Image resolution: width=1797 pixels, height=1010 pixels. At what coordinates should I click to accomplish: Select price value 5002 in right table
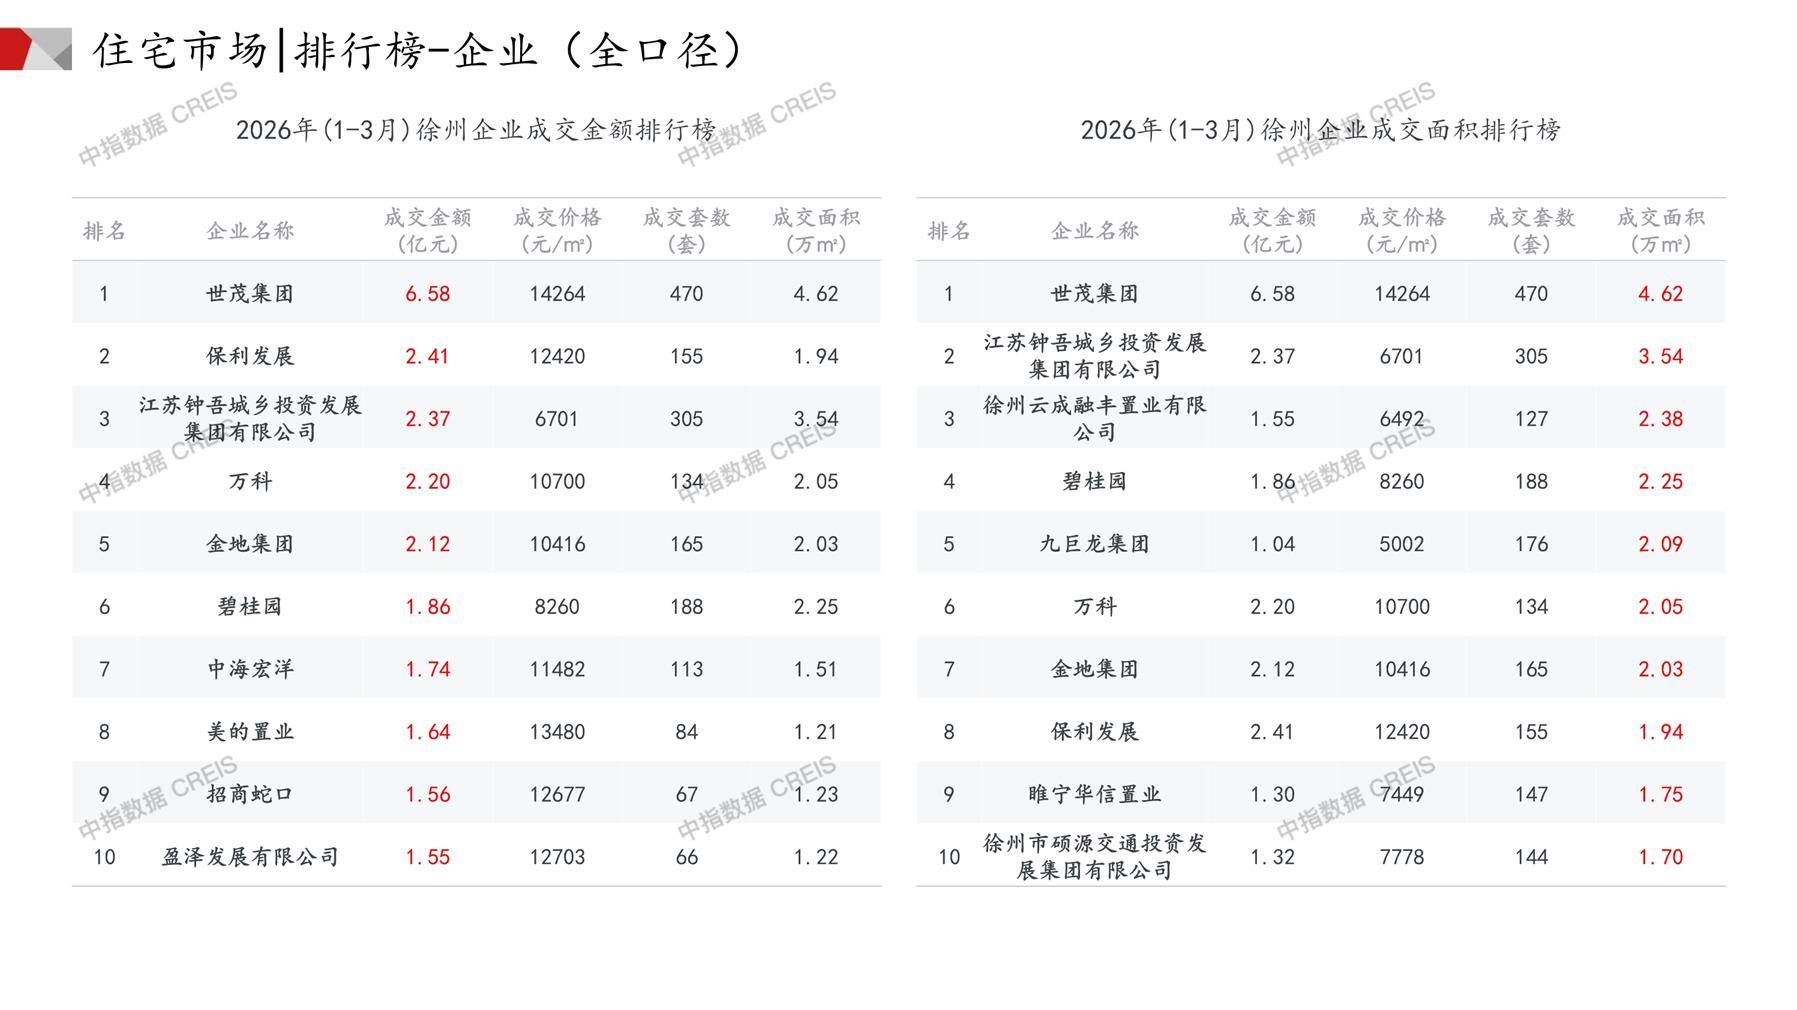coord(1401,544)
